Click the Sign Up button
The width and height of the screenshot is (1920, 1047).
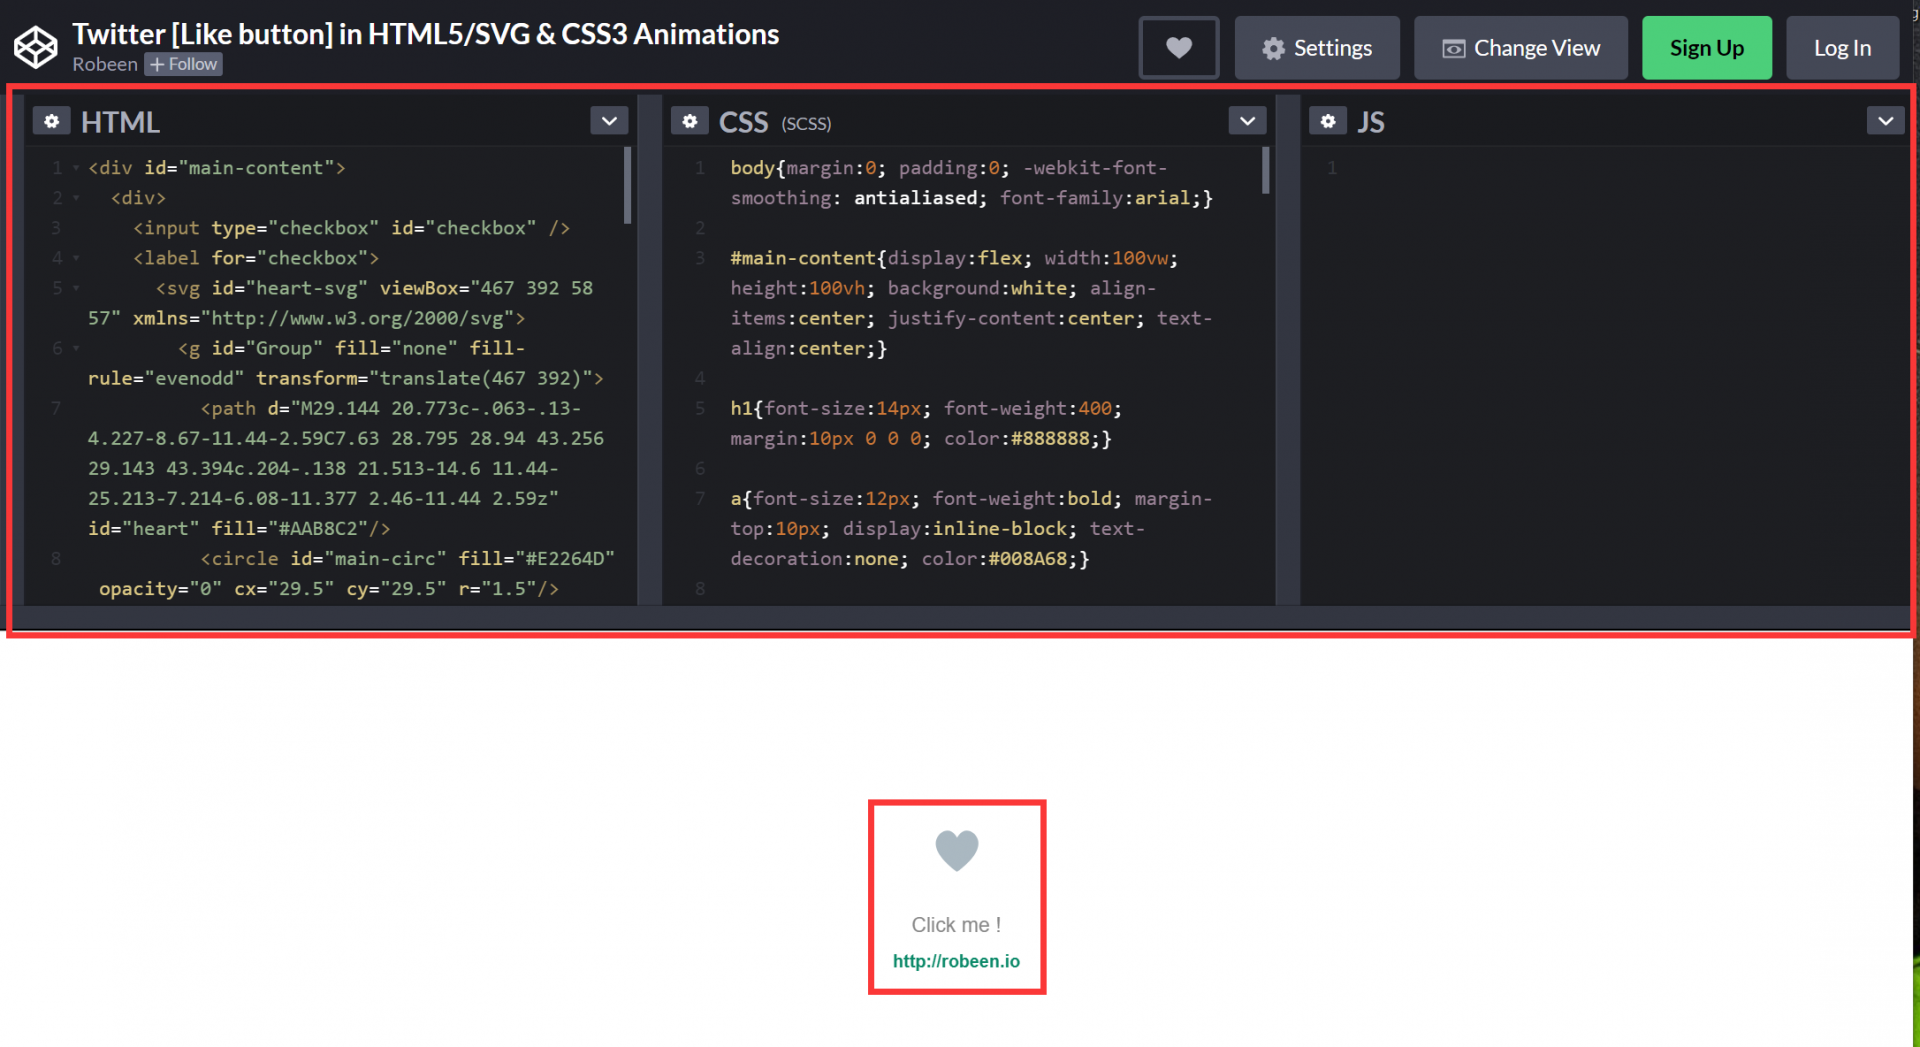1706,47
